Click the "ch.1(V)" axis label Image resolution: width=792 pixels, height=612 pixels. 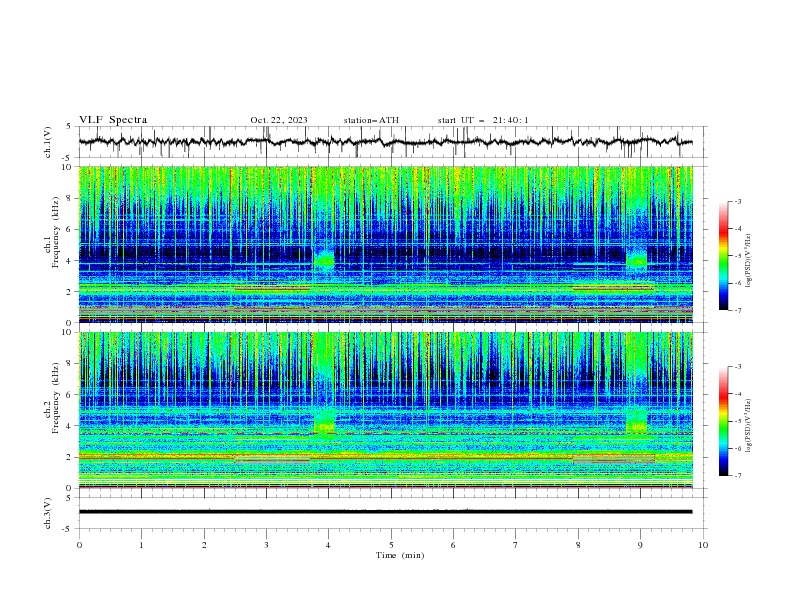pyautogui.click(x=48, y=142)
